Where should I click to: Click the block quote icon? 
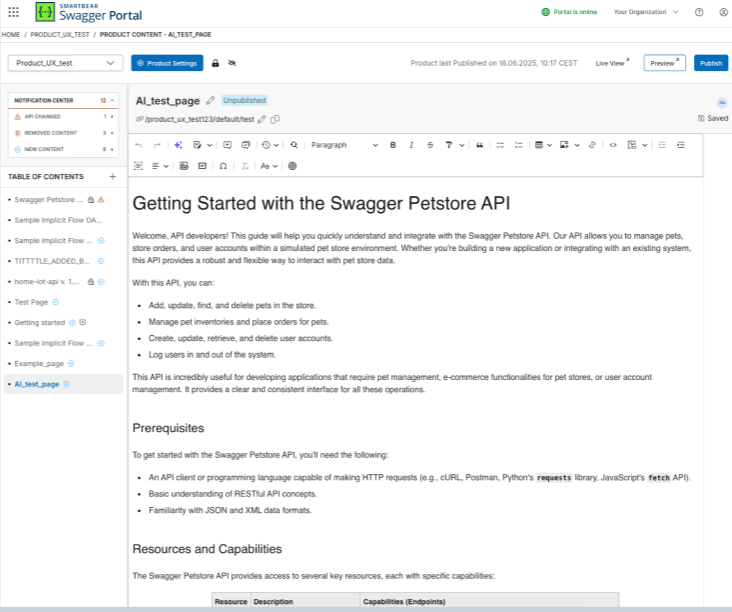[x=481, y=145]
